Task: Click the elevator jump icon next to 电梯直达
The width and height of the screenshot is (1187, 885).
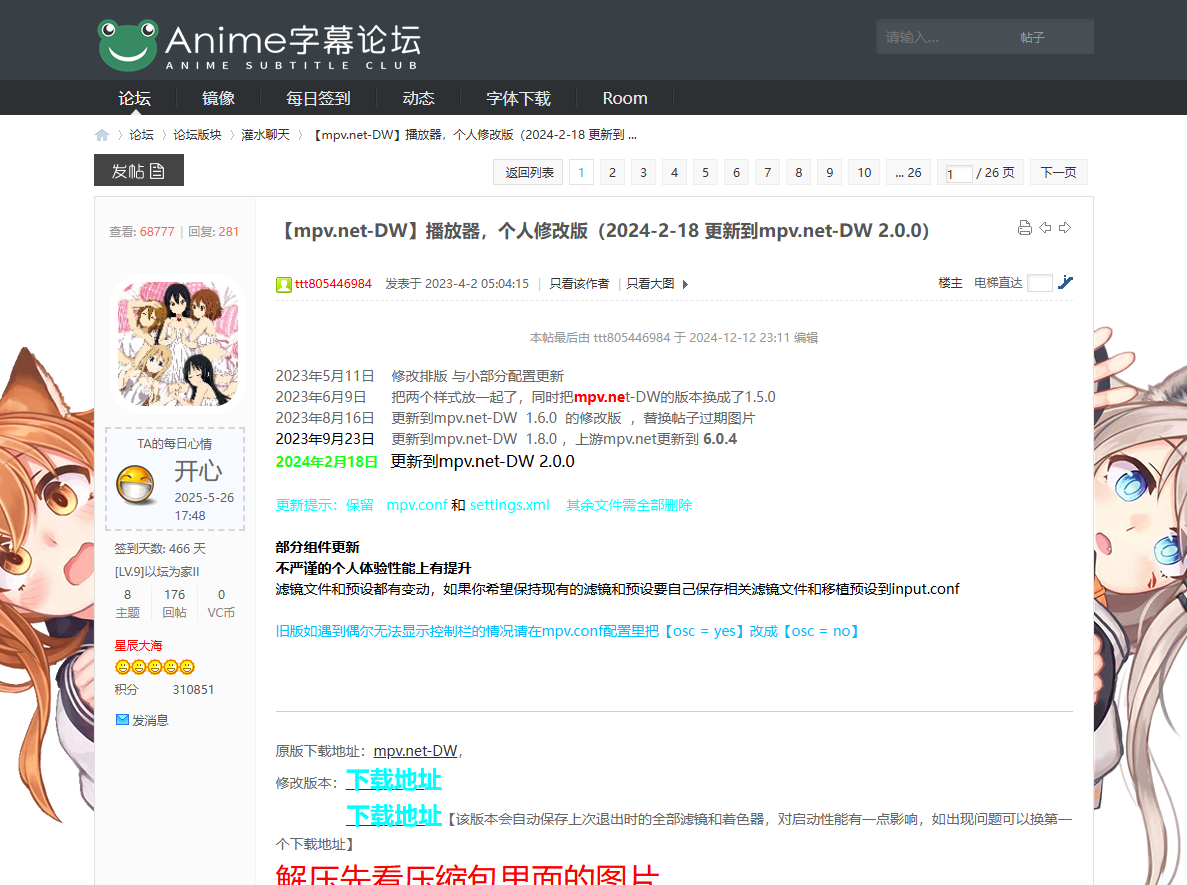Action: pos(1065,282)
